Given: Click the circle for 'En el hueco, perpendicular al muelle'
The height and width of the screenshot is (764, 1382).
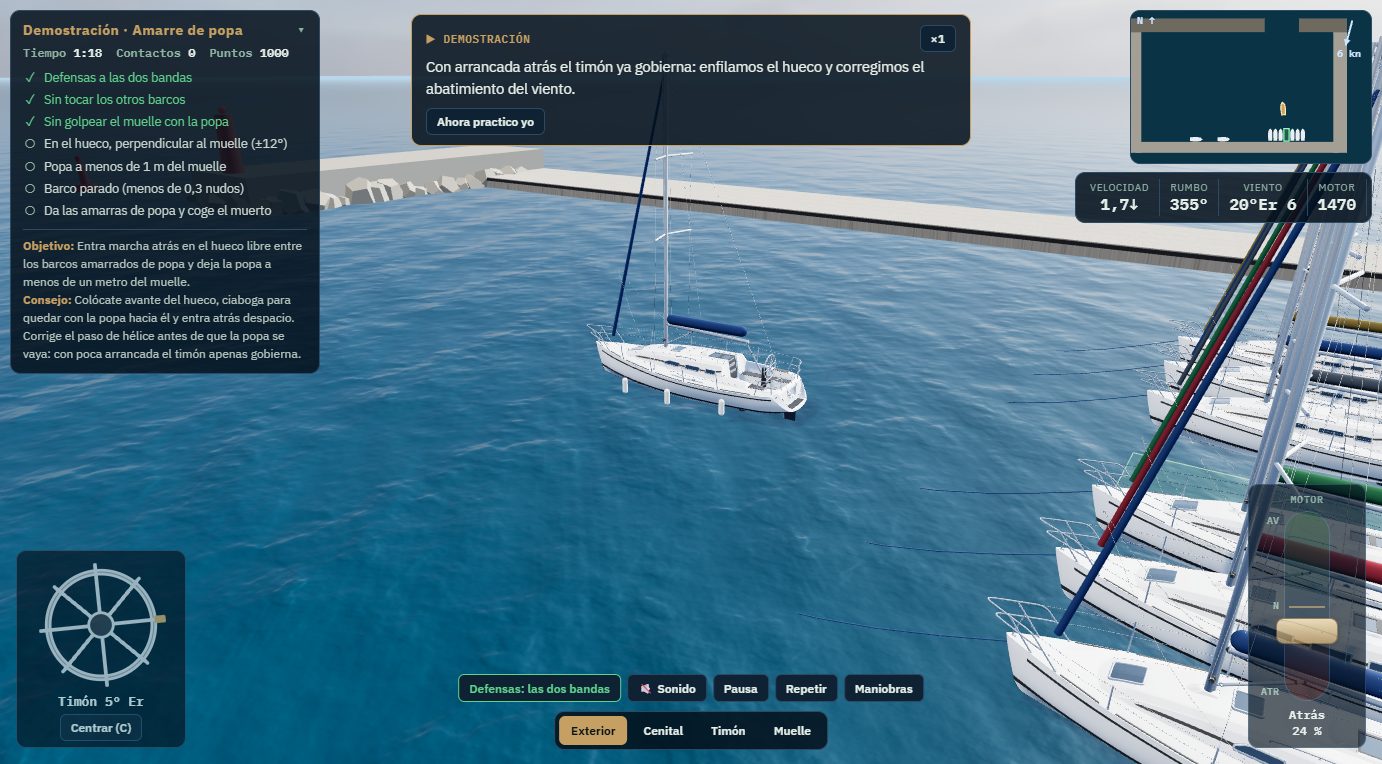Looking at the screenshot, I should 30,144.
